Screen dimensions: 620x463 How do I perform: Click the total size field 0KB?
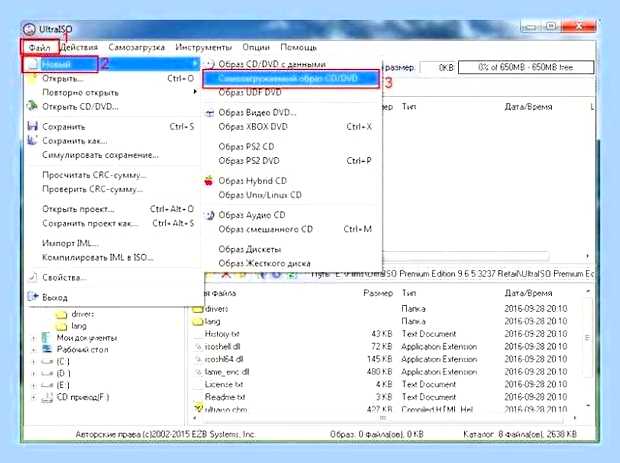click(x=438, y=68)
